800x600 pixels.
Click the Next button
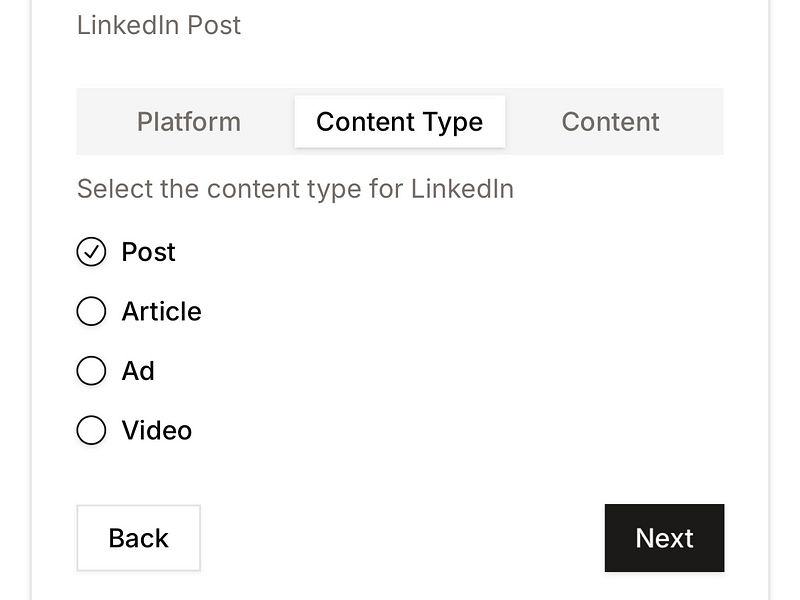click(664, 538)
